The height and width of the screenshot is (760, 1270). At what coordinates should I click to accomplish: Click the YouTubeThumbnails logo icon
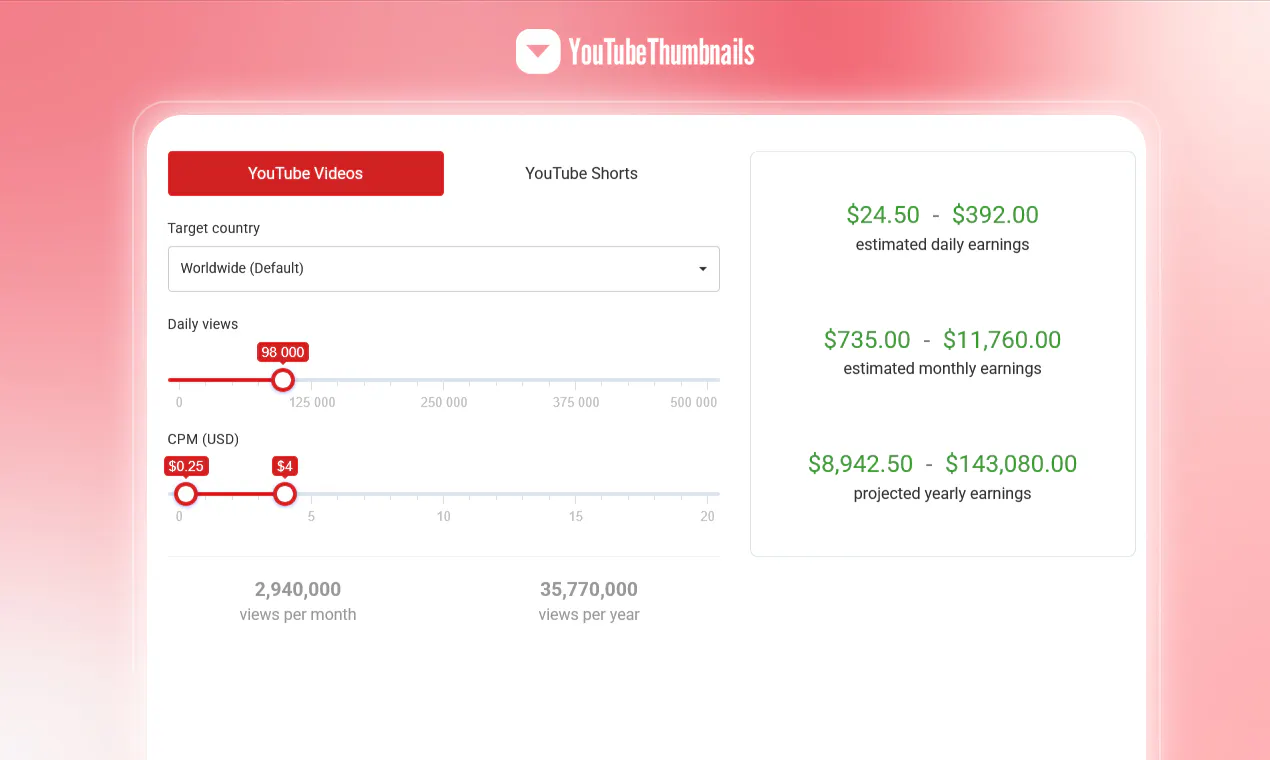(538, 51)
